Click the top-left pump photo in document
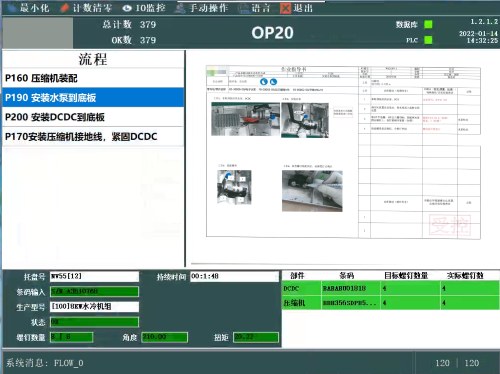Viewport: 500px width, 374px height. (x=245, y=119)
